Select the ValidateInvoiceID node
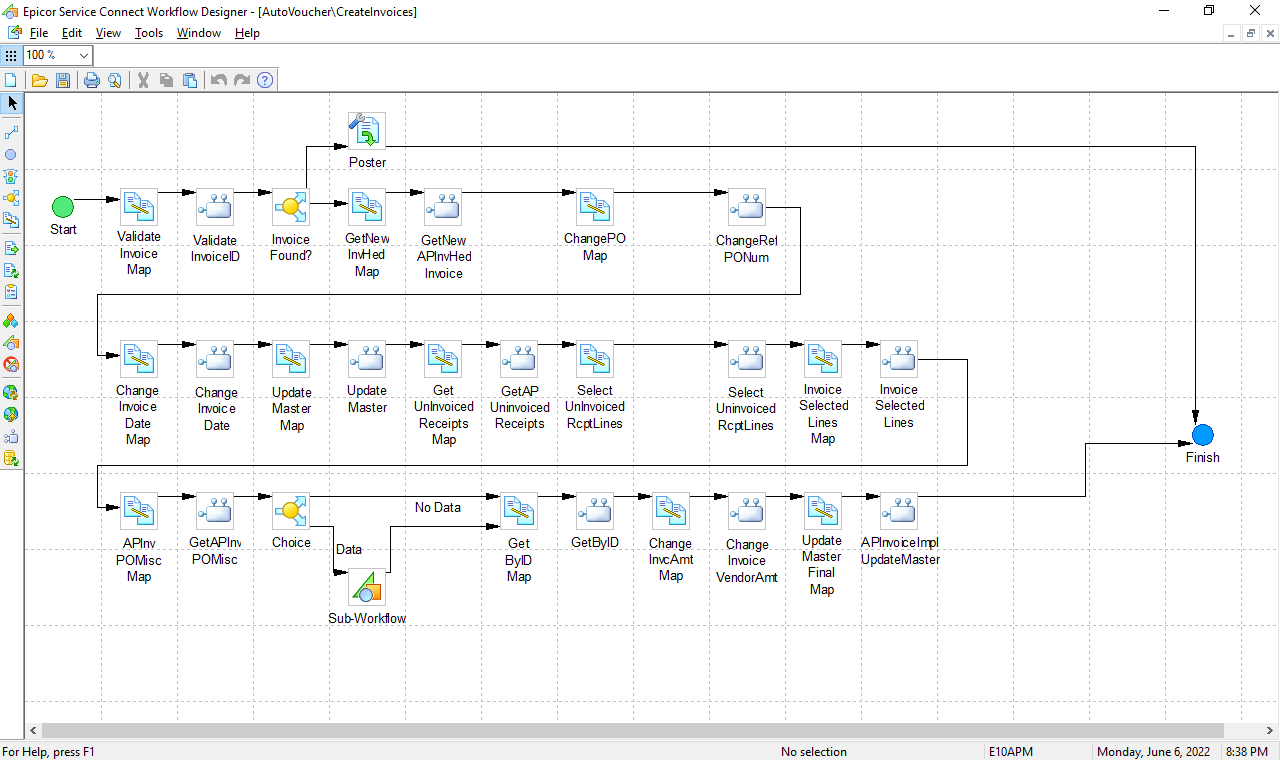The width and height of the screenshot is (1280, 760). point(215,208)
